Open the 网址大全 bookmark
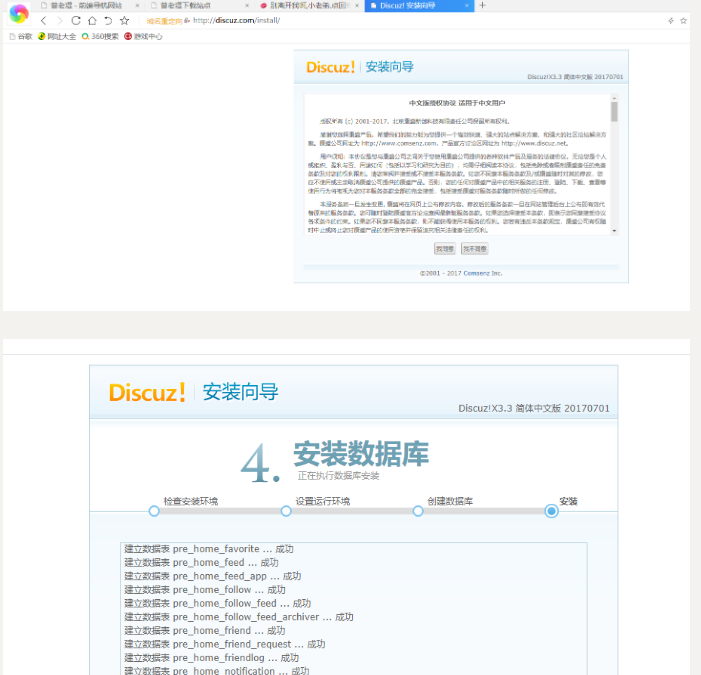Viewport: 701px width, 675px height. click(x=57, y=37)
